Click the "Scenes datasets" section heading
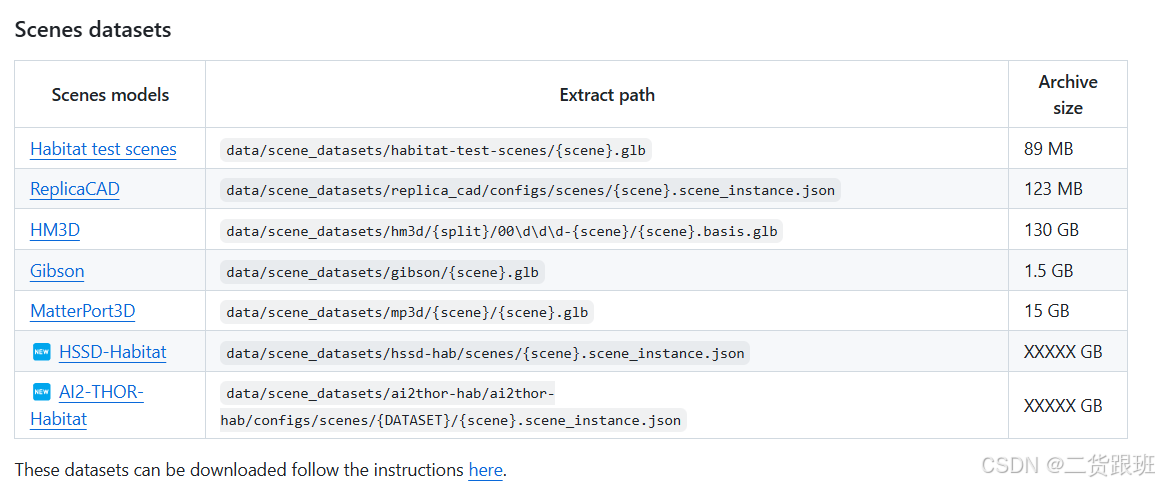This screenshot has height=485, width=1159. coord(93,30)
